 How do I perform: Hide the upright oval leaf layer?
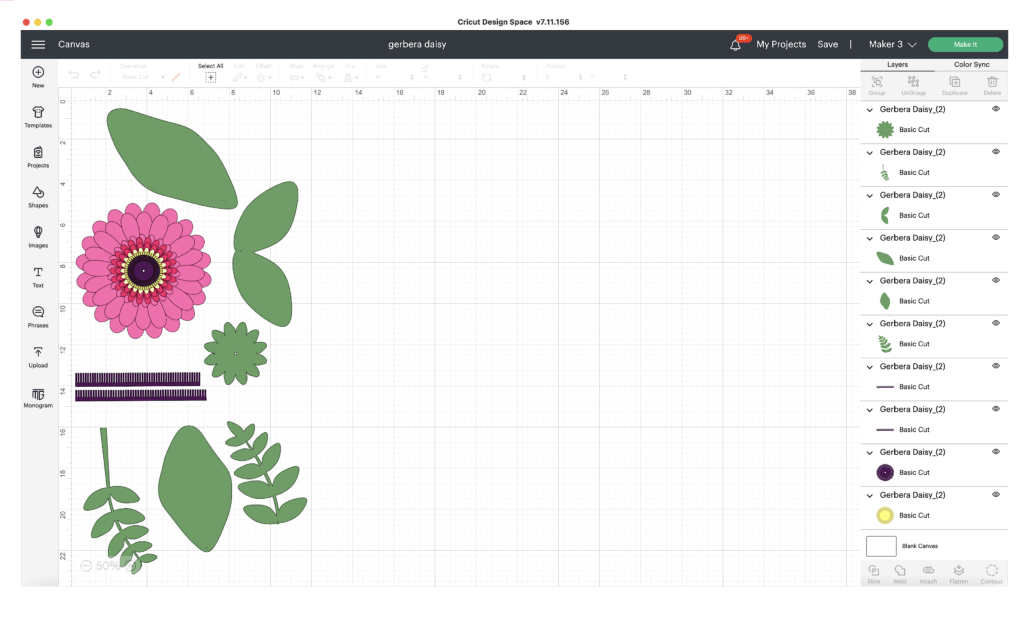[996, 280]
